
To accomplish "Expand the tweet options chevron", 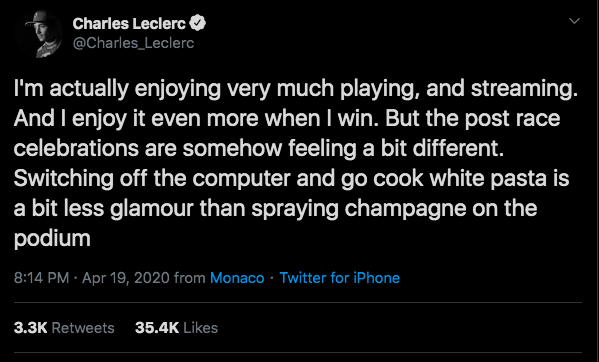I will click(x=574, y=21).
